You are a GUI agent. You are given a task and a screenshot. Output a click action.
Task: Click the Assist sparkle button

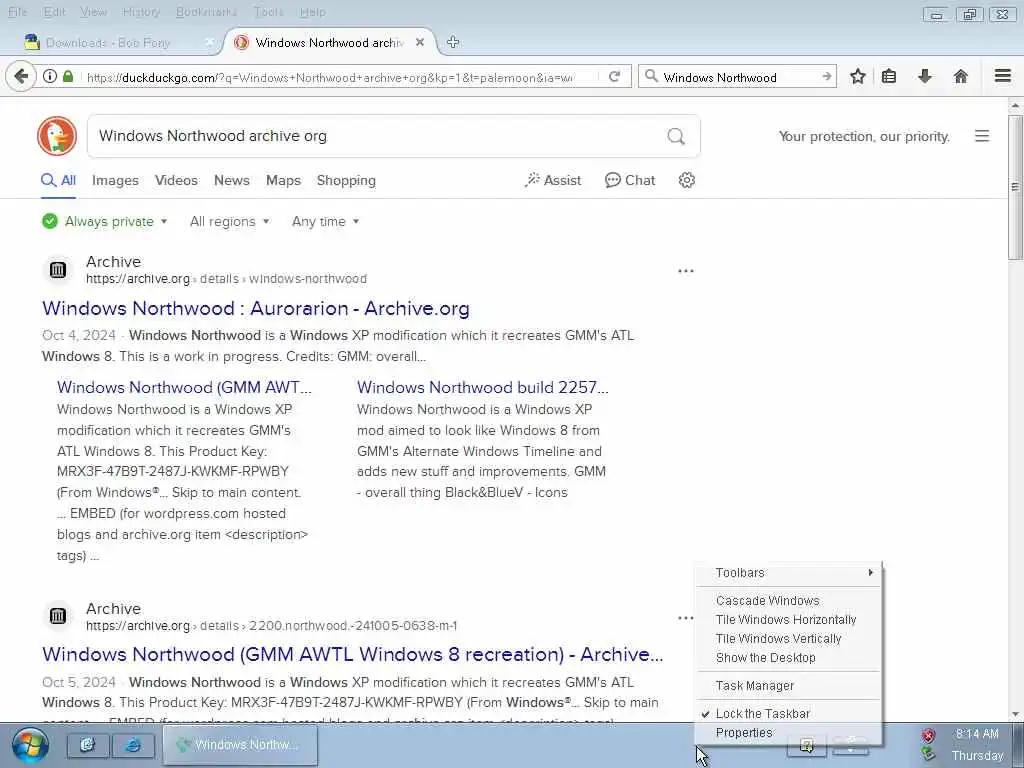(x=552, y=180)
